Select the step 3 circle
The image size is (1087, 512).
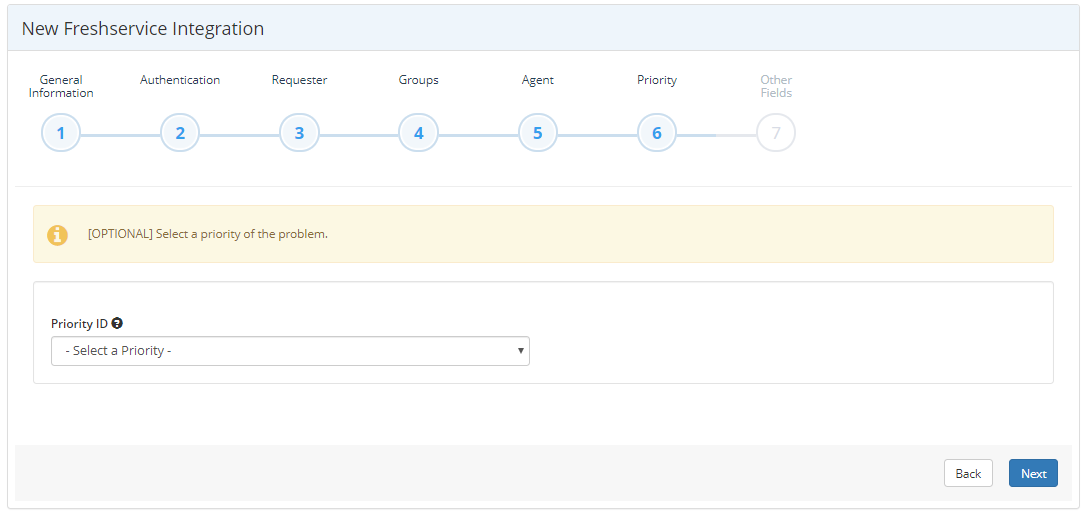tap(299, 133)
